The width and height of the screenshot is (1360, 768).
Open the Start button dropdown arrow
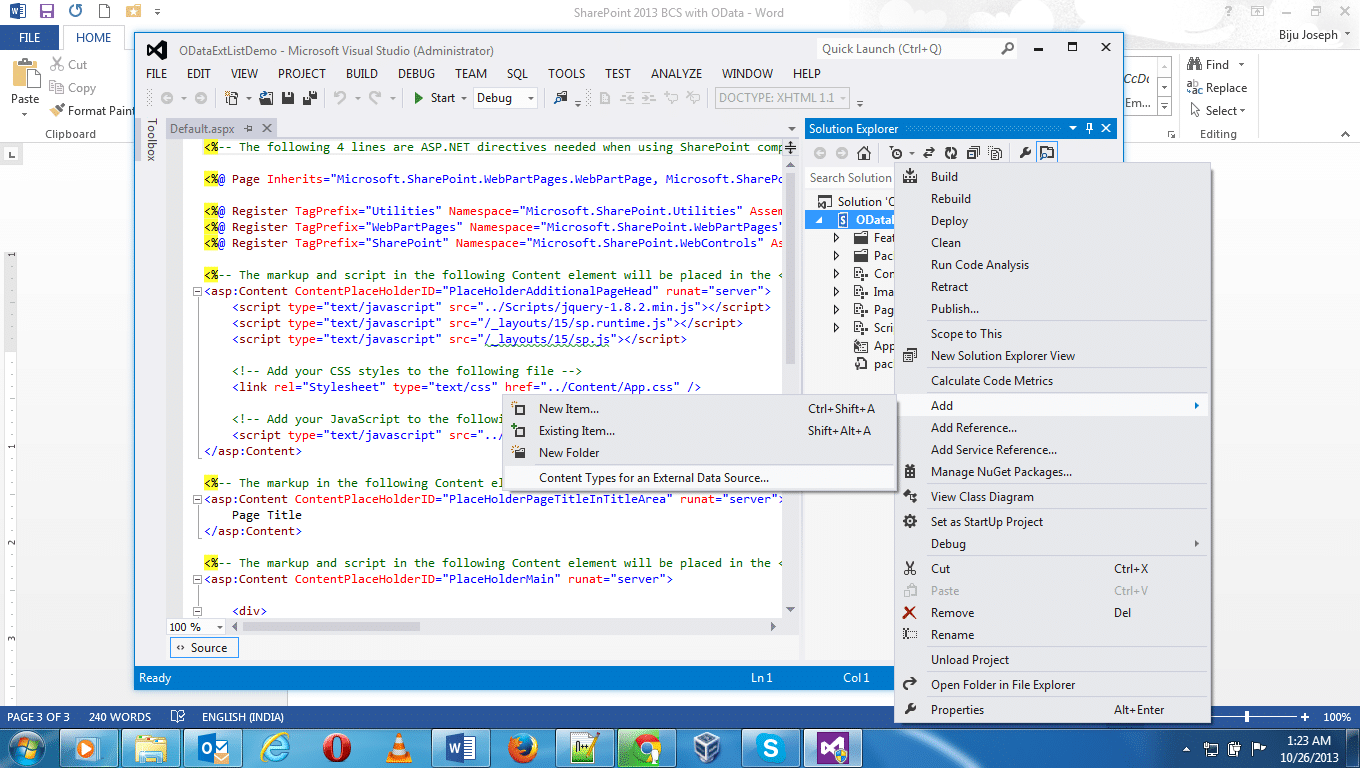click(463, 98)
